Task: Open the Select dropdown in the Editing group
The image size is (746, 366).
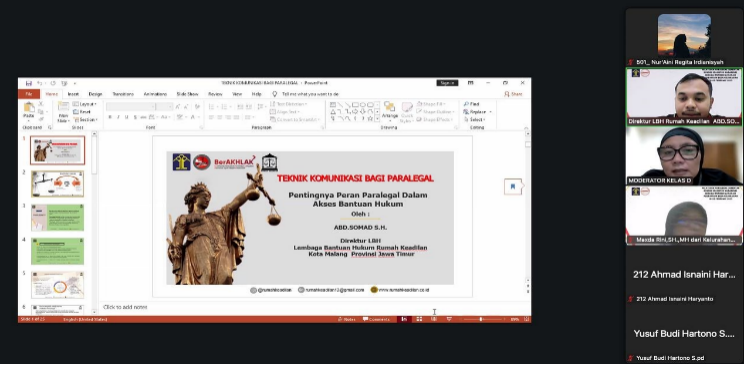Action: 474,119
